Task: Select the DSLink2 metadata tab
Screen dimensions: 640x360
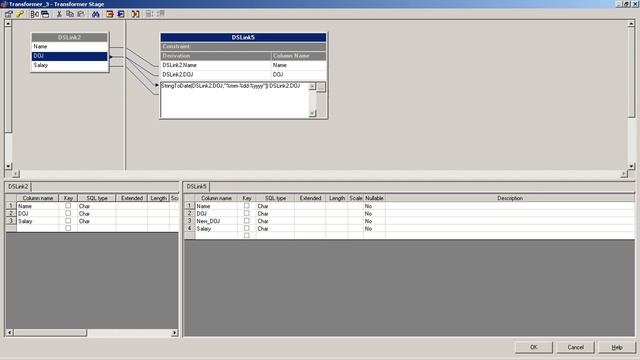Action: coord(18,187)
